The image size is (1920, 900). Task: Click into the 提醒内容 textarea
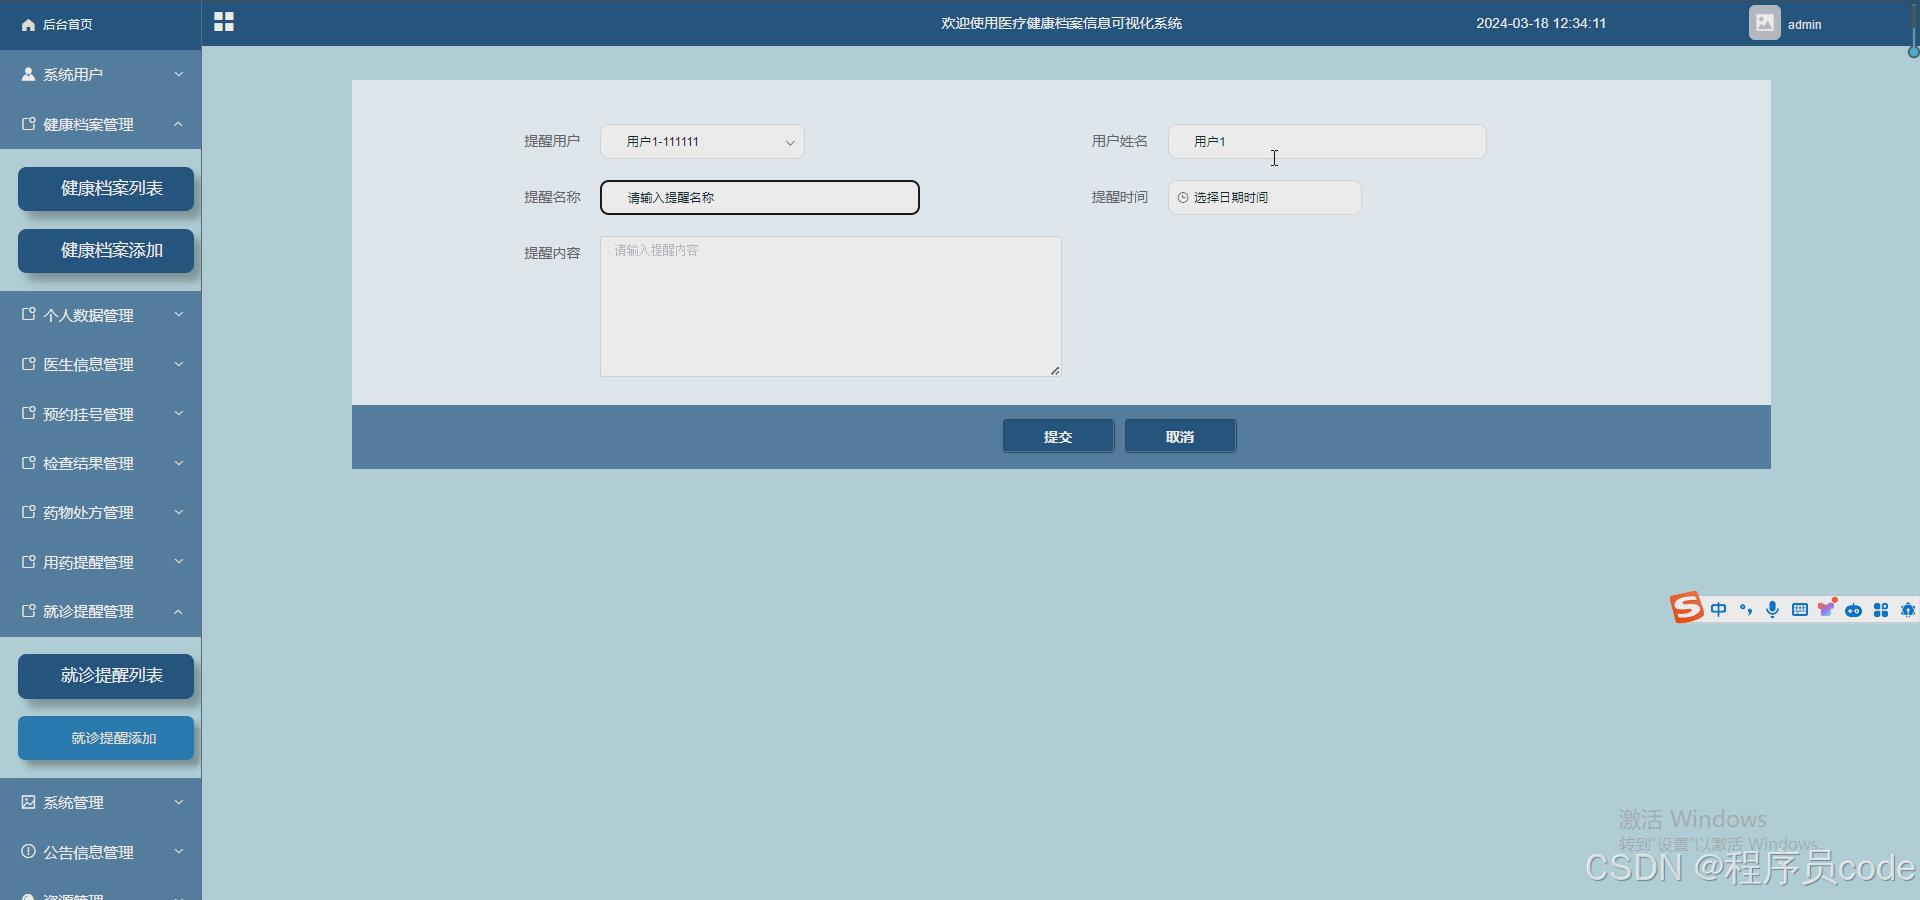click(x=830, y=306)
